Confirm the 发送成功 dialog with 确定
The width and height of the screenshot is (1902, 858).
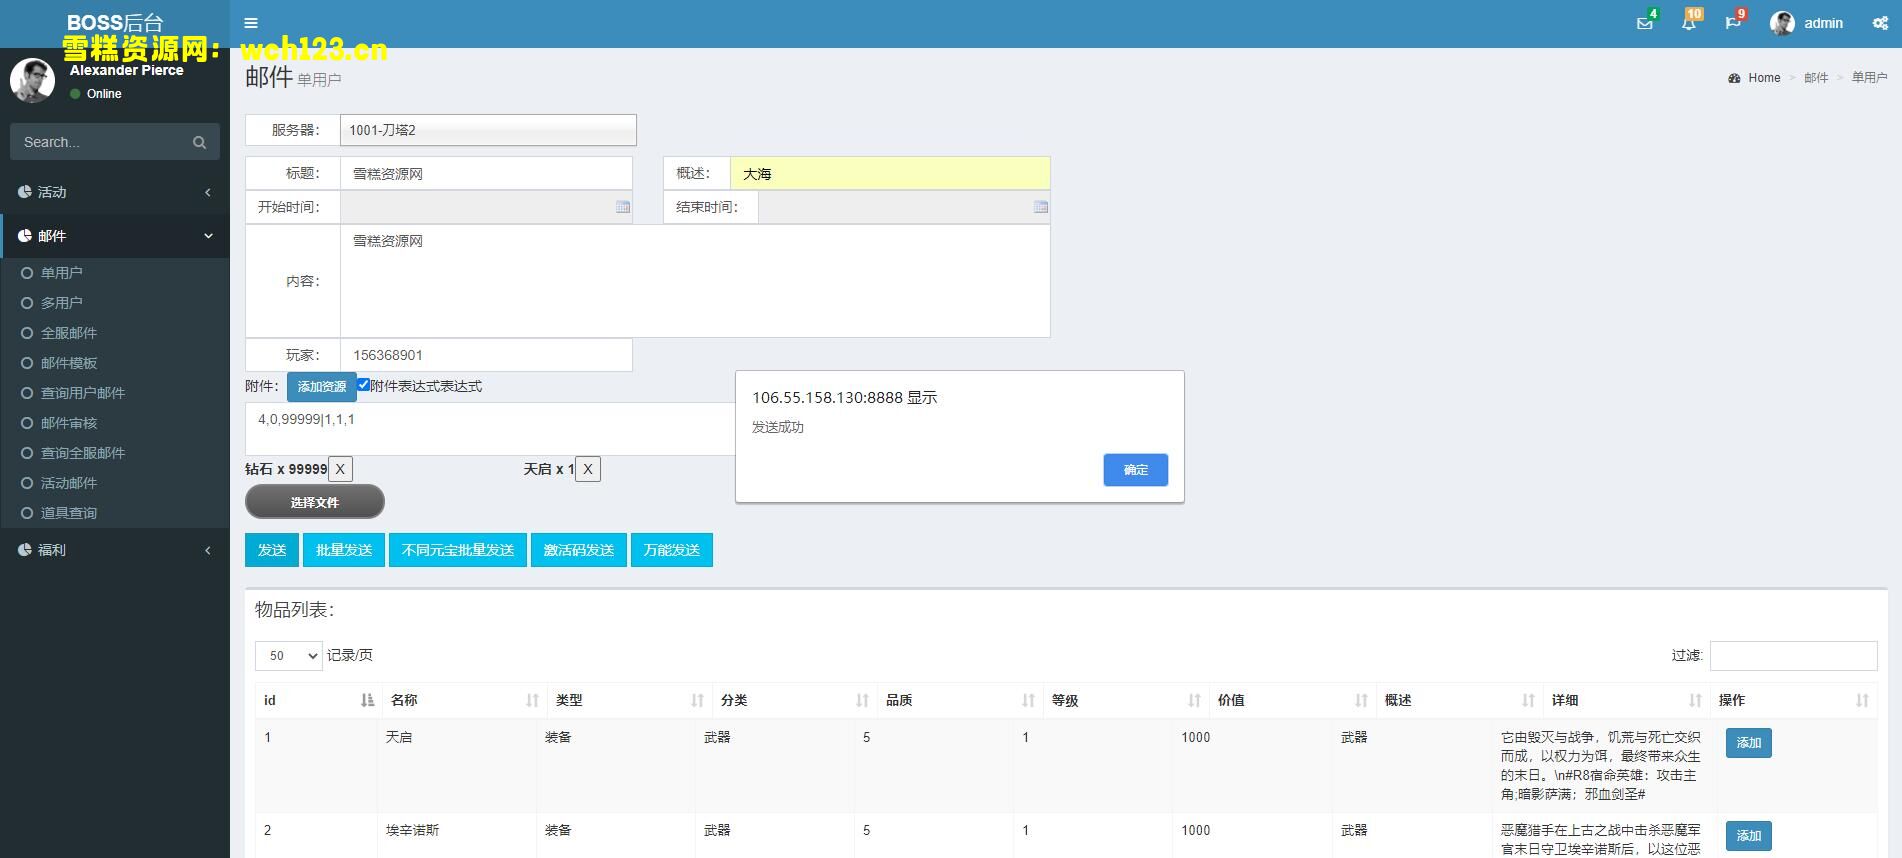[1135, 470]
